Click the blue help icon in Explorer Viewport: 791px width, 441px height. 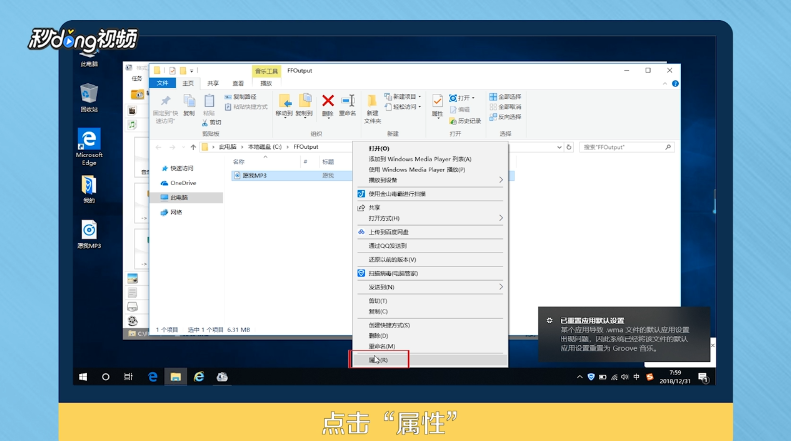[675, 84]
